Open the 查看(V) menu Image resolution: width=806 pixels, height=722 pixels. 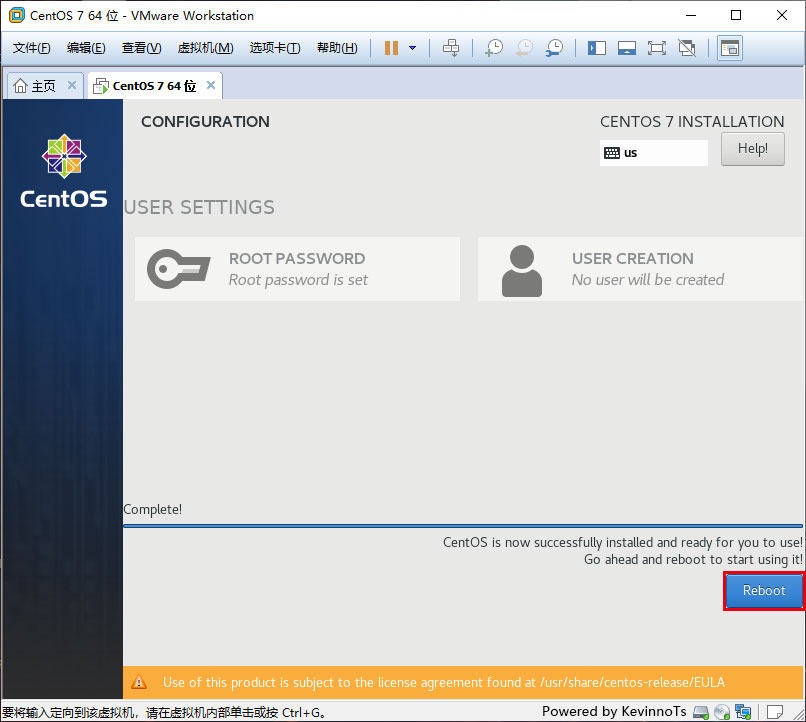(x=141, y=48)
